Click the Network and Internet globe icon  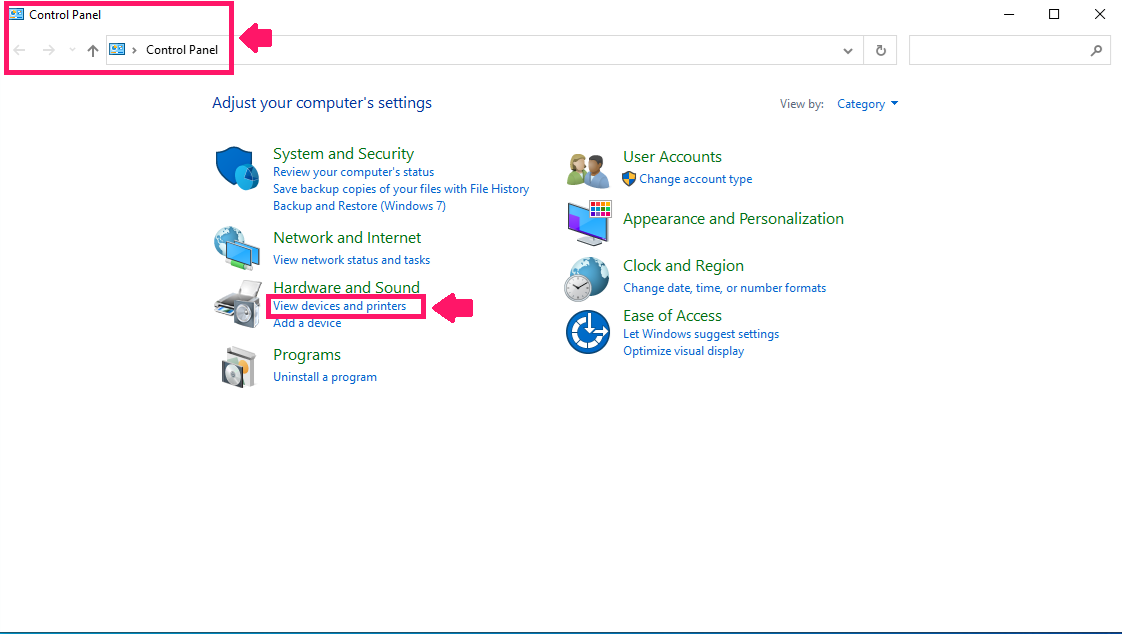click(x=237, y=248)
